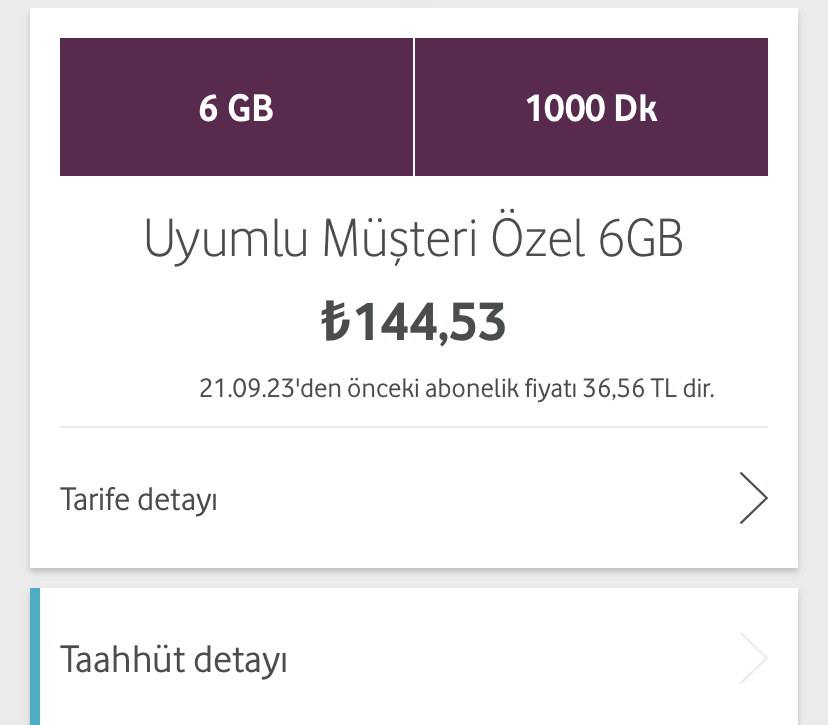Click the Uyumlu Müşteri Özel 6GB title
This screenshot has height=725, width=828.
(x=413, y=240)
